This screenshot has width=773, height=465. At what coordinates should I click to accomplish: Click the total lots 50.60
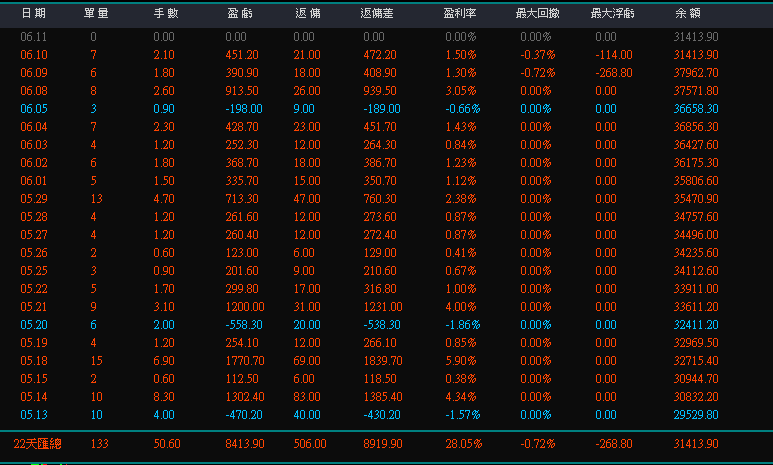(x=167, y=444)
